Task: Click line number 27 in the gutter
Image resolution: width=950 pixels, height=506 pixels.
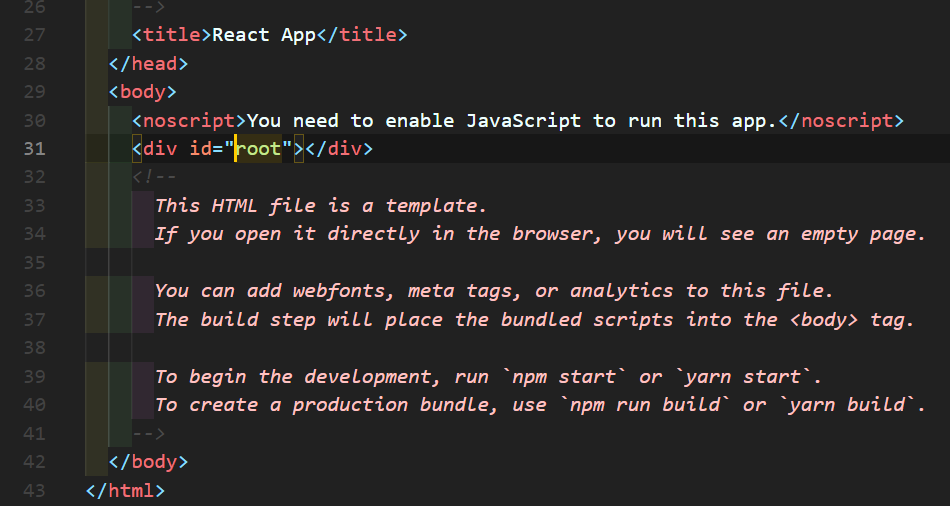Action: tap(35, 35)
